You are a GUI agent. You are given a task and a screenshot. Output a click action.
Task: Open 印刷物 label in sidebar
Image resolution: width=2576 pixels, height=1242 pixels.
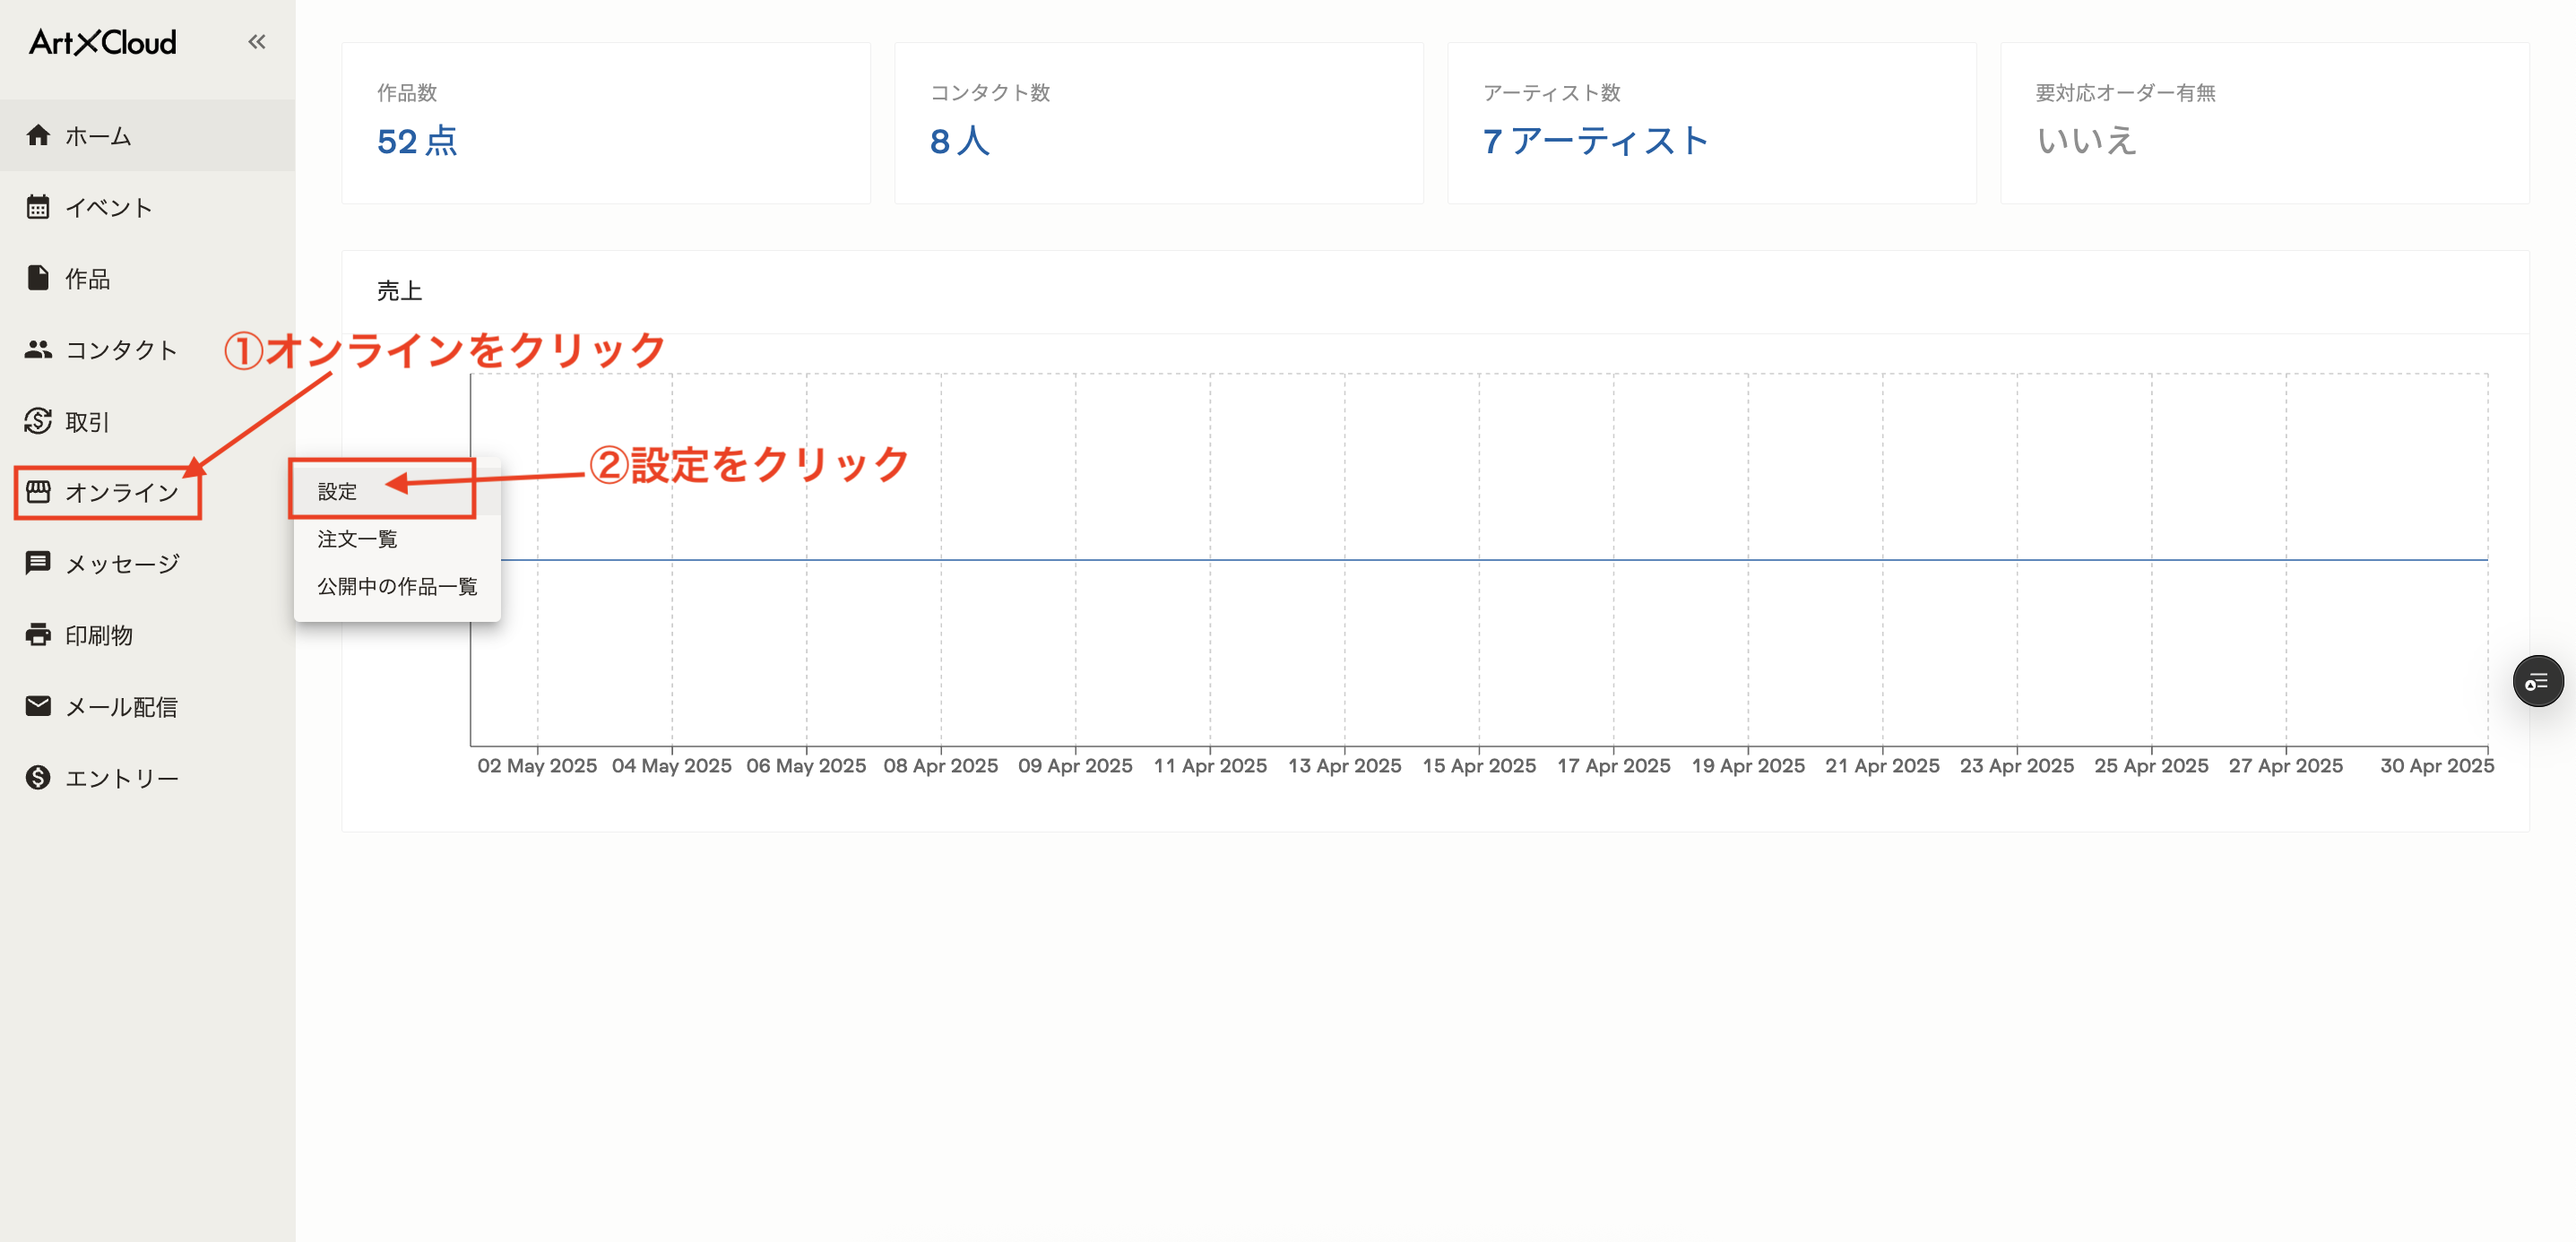pyautogui.click(x=99, y=636)
